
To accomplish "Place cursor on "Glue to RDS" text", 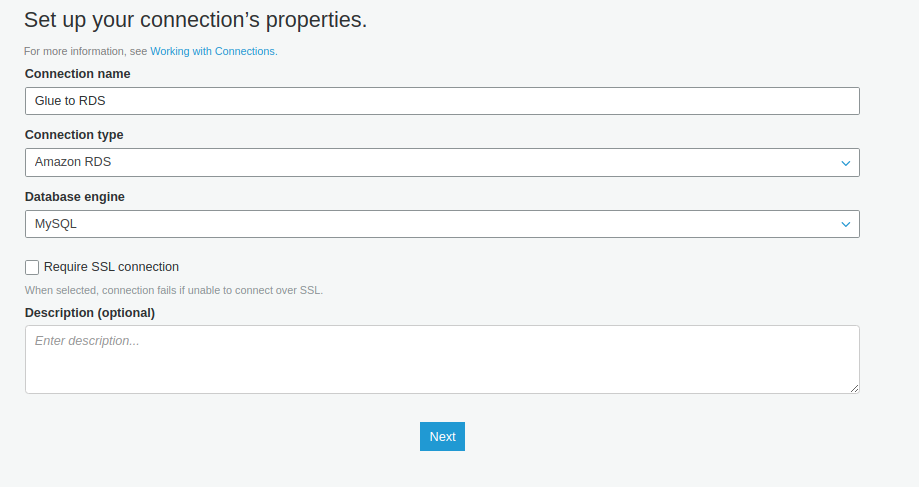I will tap(70, 101).
